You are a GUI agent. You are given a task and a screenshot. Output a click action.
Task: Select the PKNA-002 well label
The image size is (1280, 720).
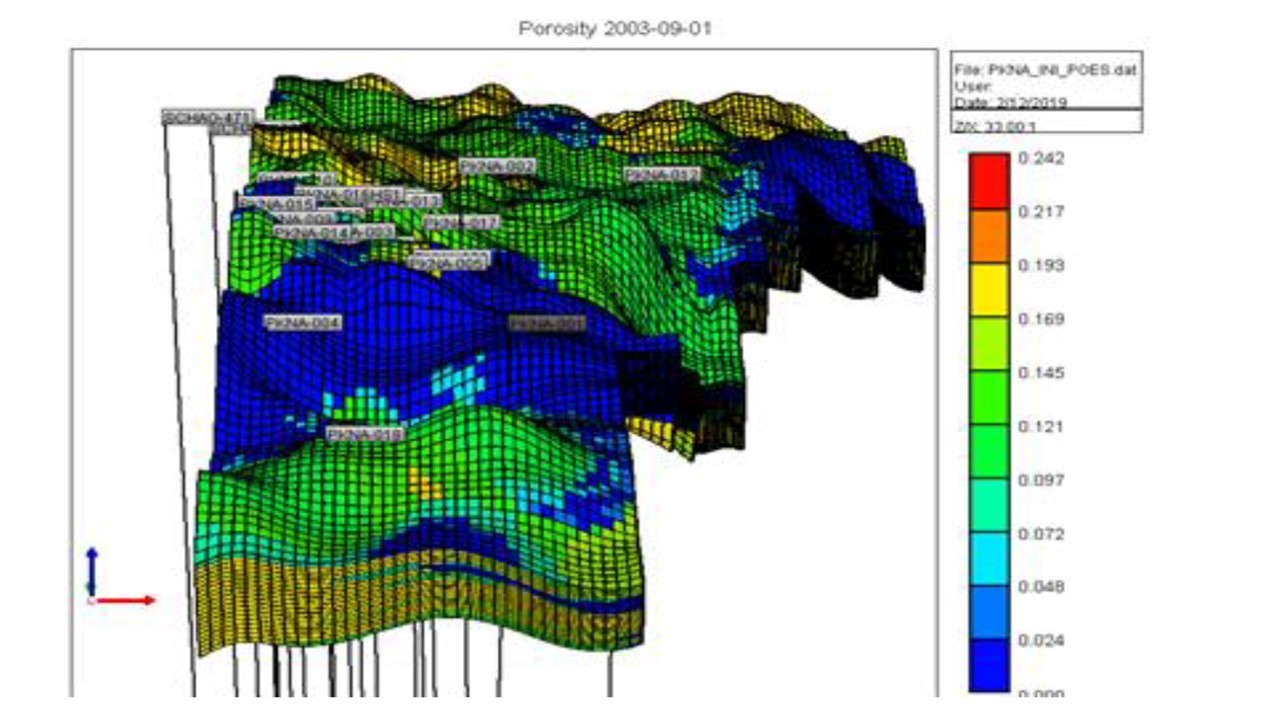(497, 165)
